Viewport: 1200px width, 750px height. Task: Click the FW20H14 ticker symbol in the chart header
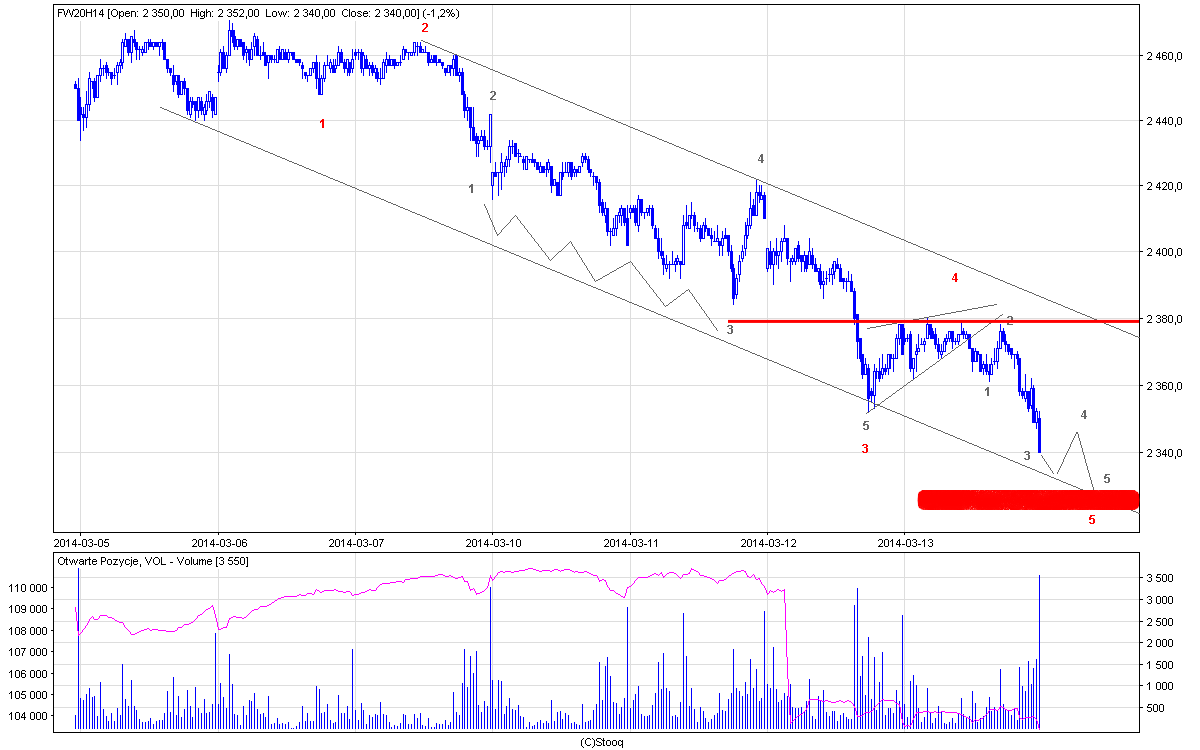click(x=80, y=12)
